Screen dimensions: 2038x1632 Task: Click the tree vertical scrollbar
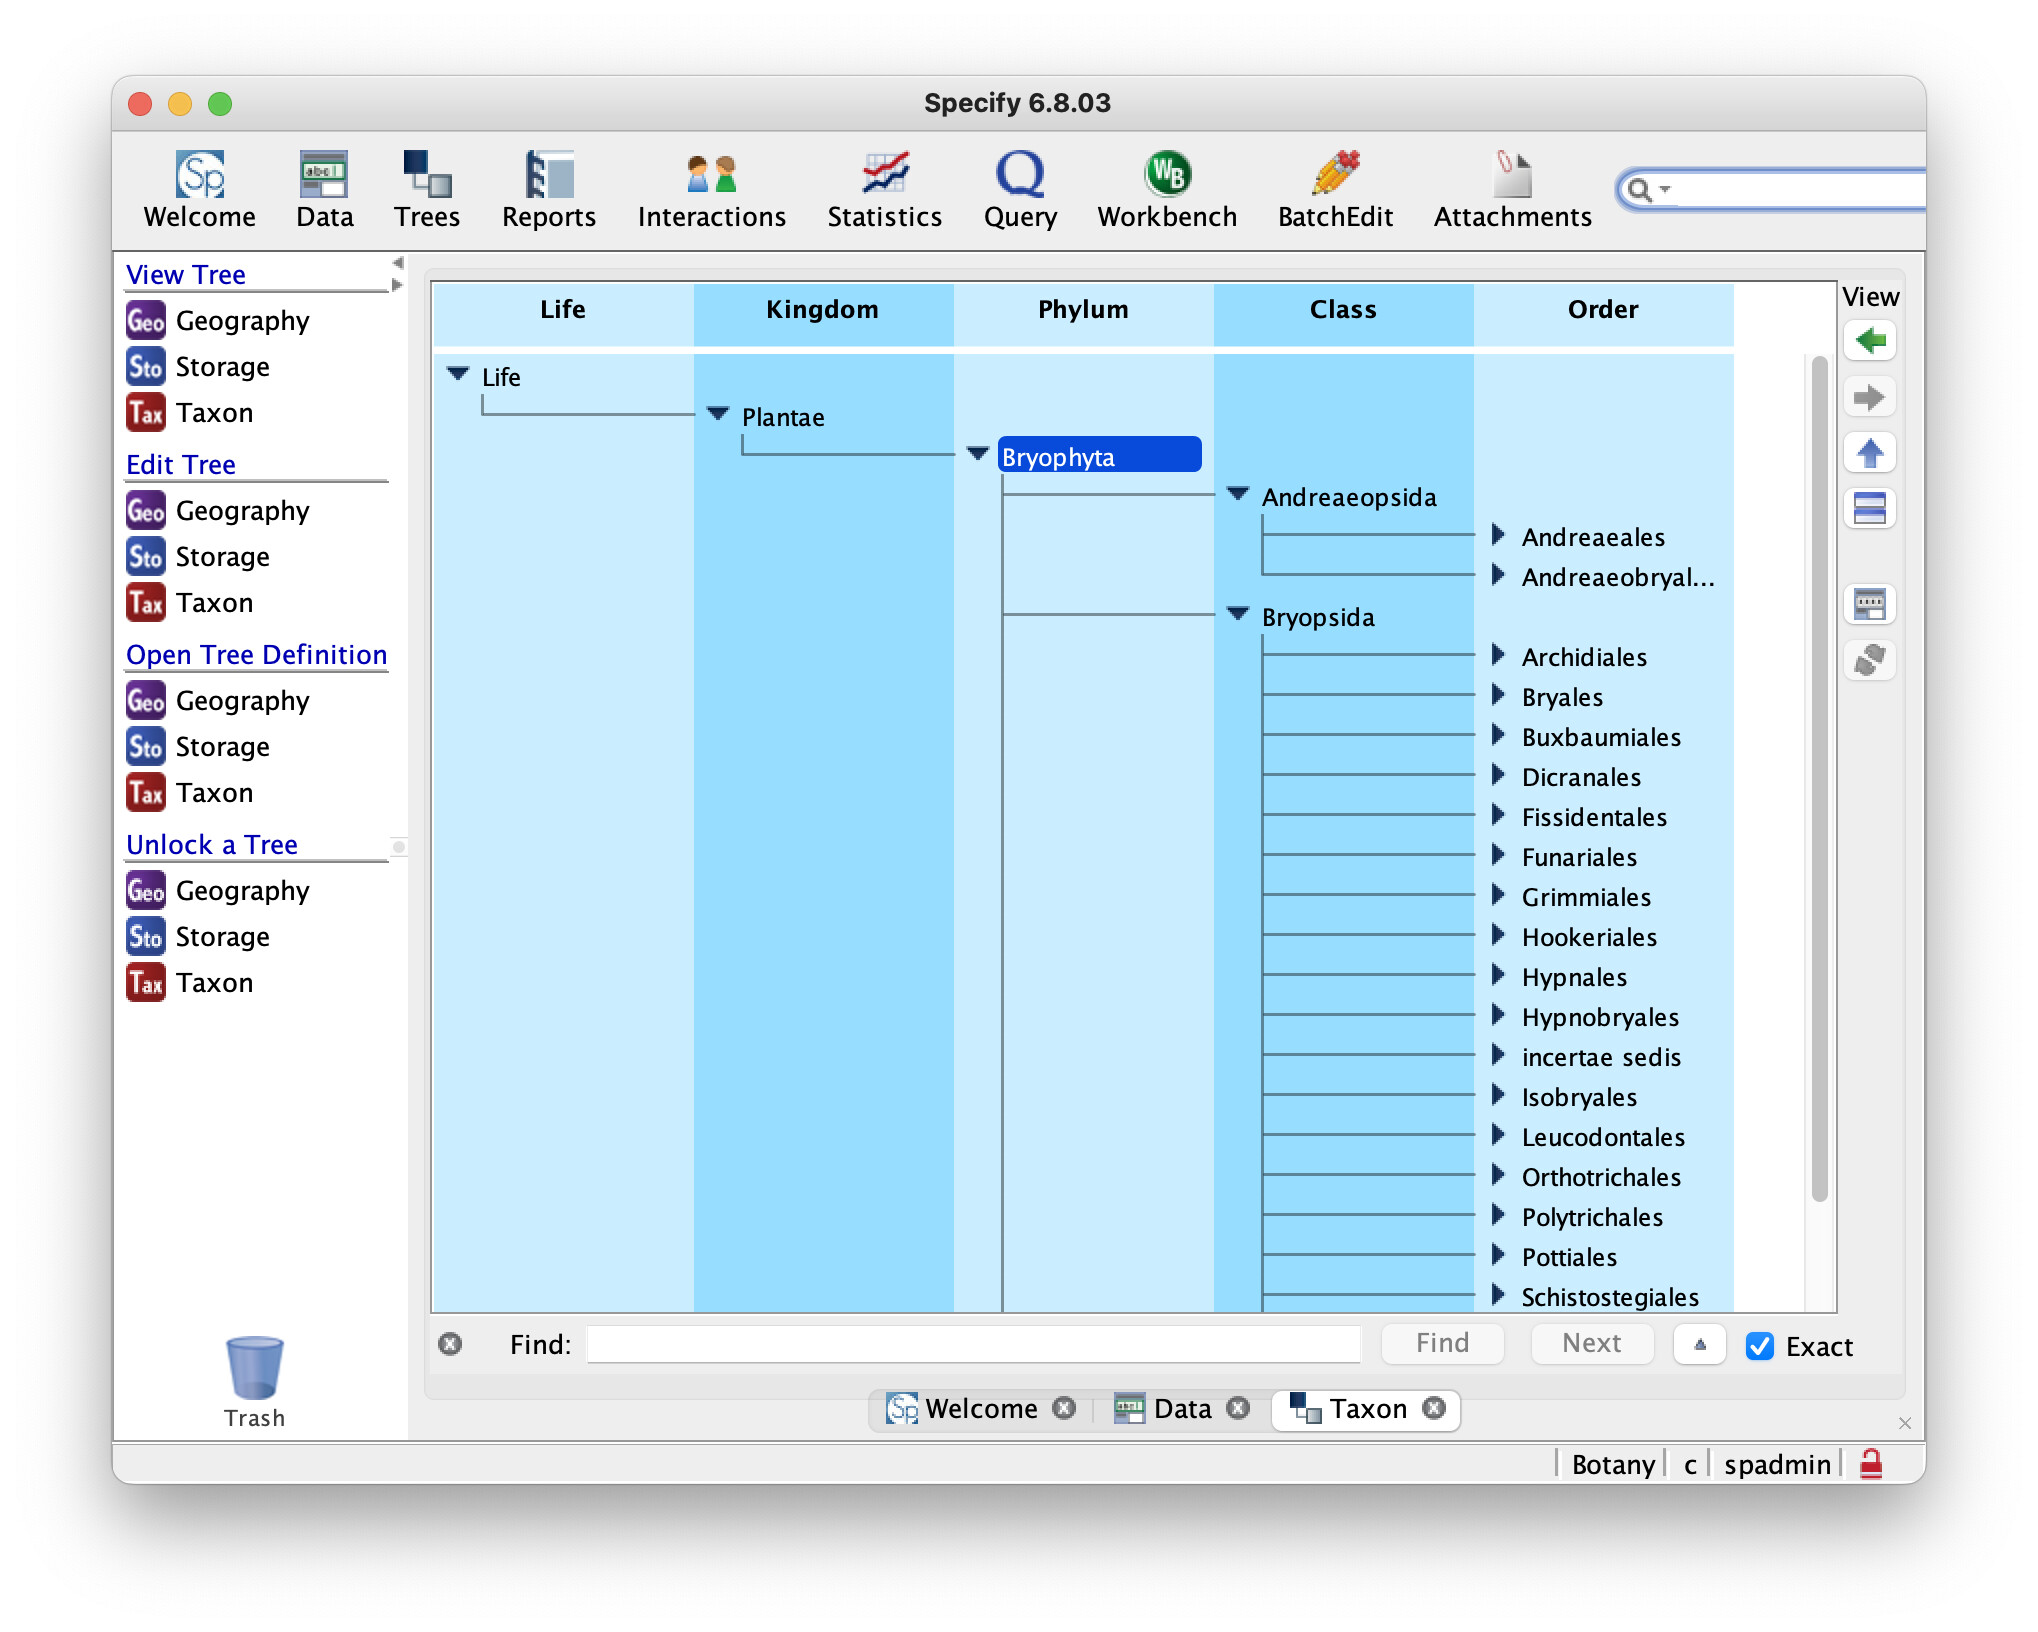[1819, 780]
